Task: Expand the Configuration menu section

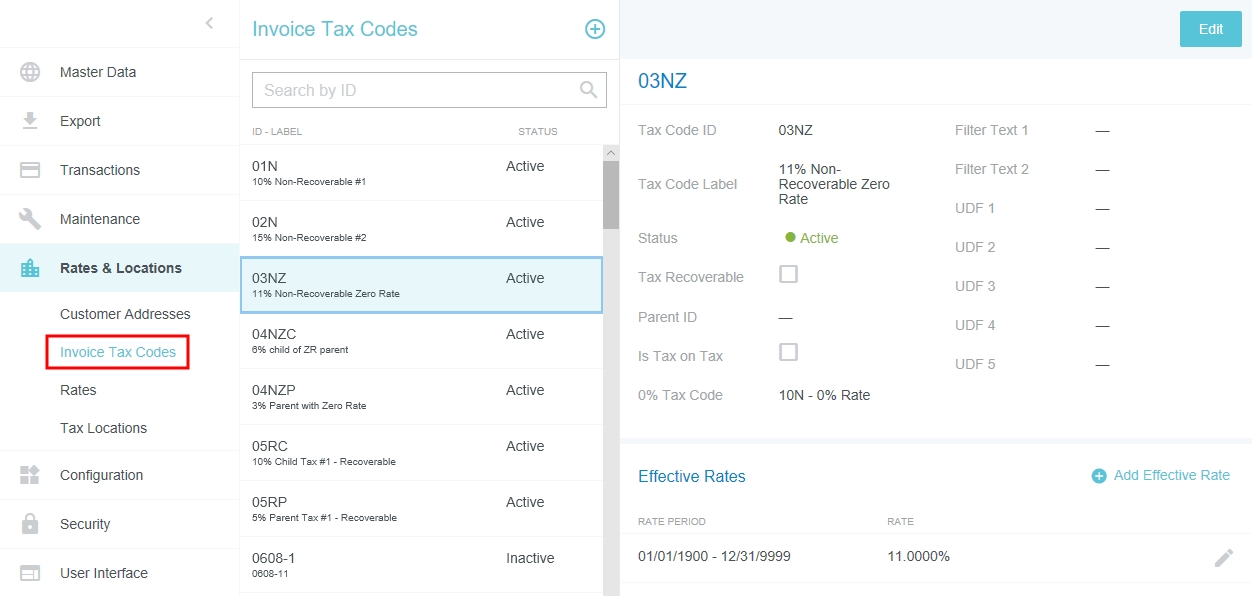Action: pos(101,475)
